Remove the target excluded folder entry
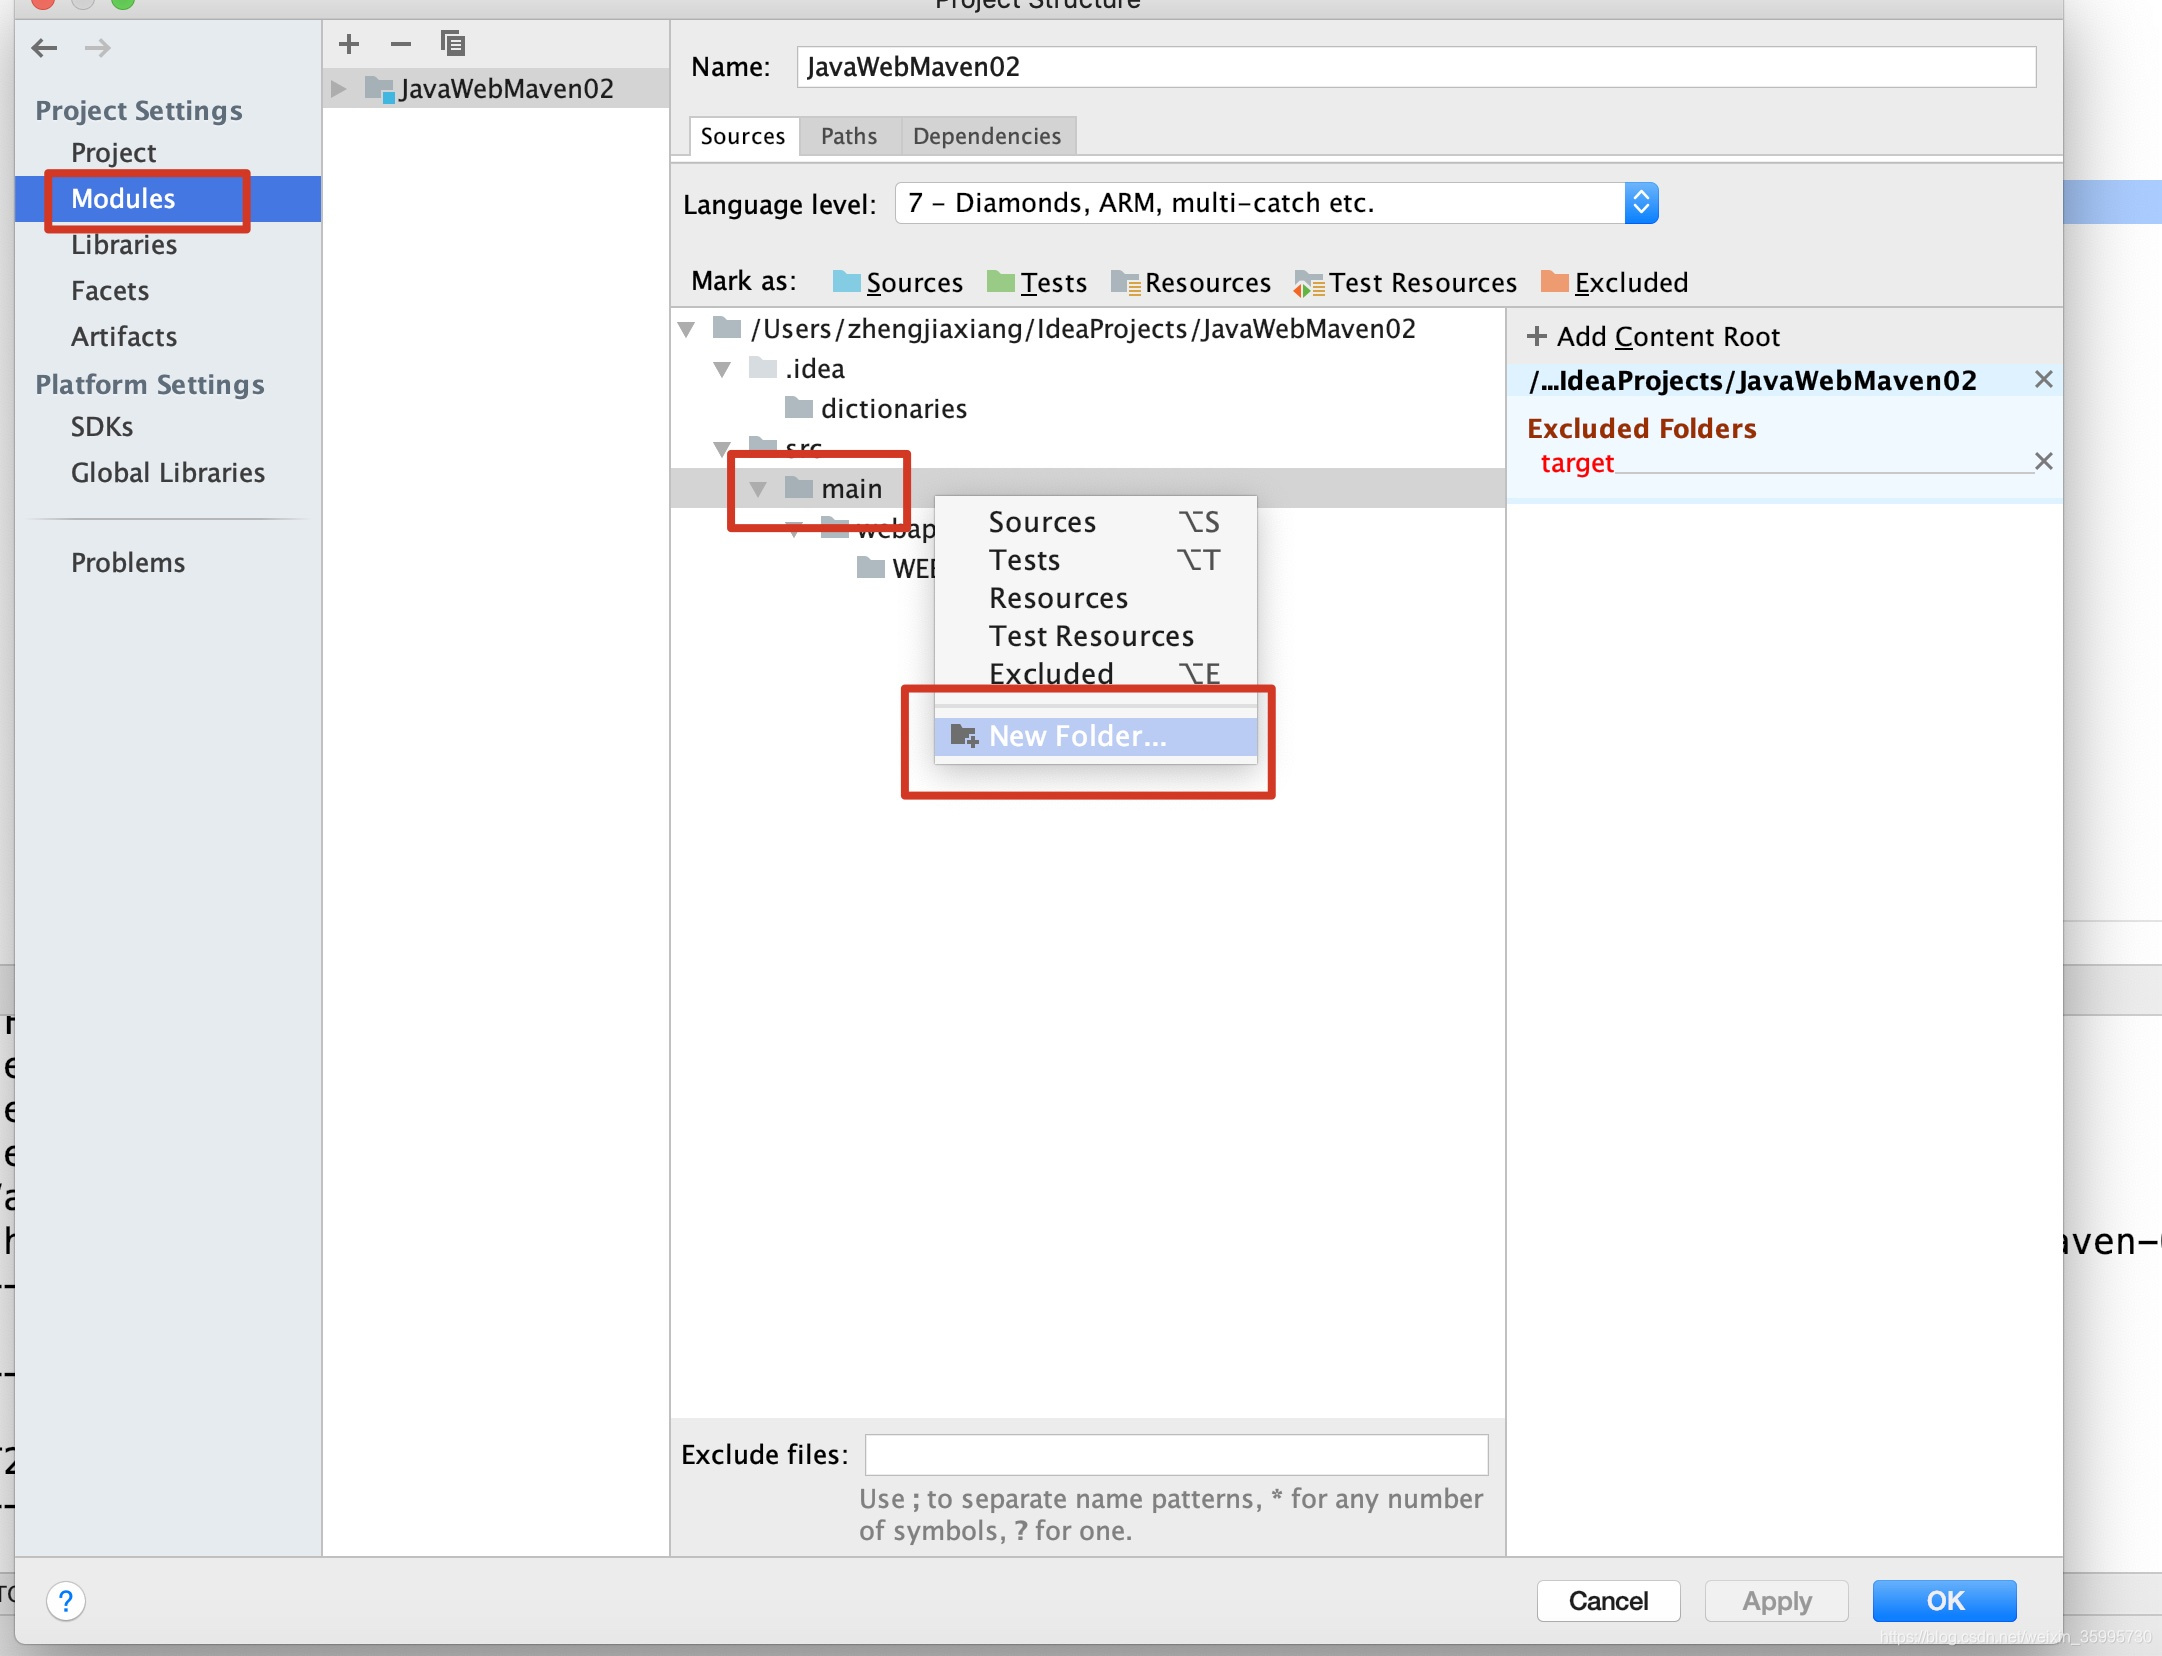Image resolution: width=2162 pixels, height=1656 pixels. coord(2043,461)
